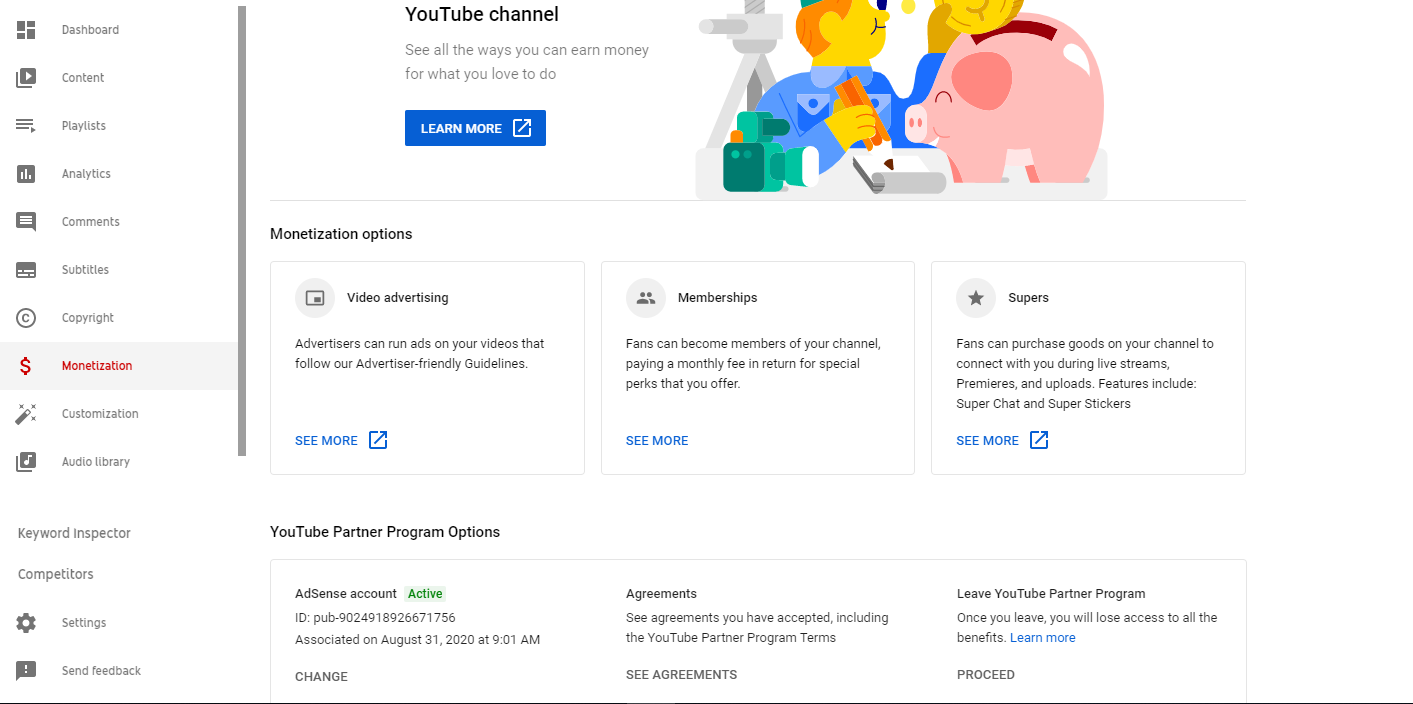Click SEE AGREEMENTS button
1413x704 pixels.
click(681, 675)
